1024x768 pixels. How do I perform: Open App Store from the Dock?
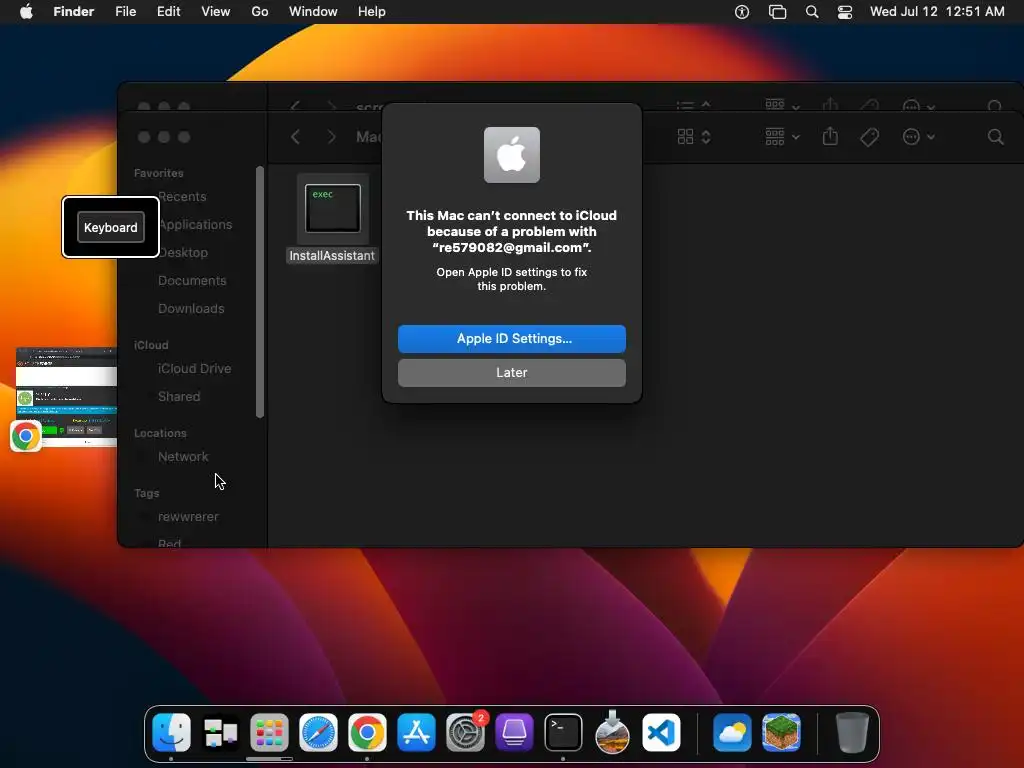click(x=416, y=733)
